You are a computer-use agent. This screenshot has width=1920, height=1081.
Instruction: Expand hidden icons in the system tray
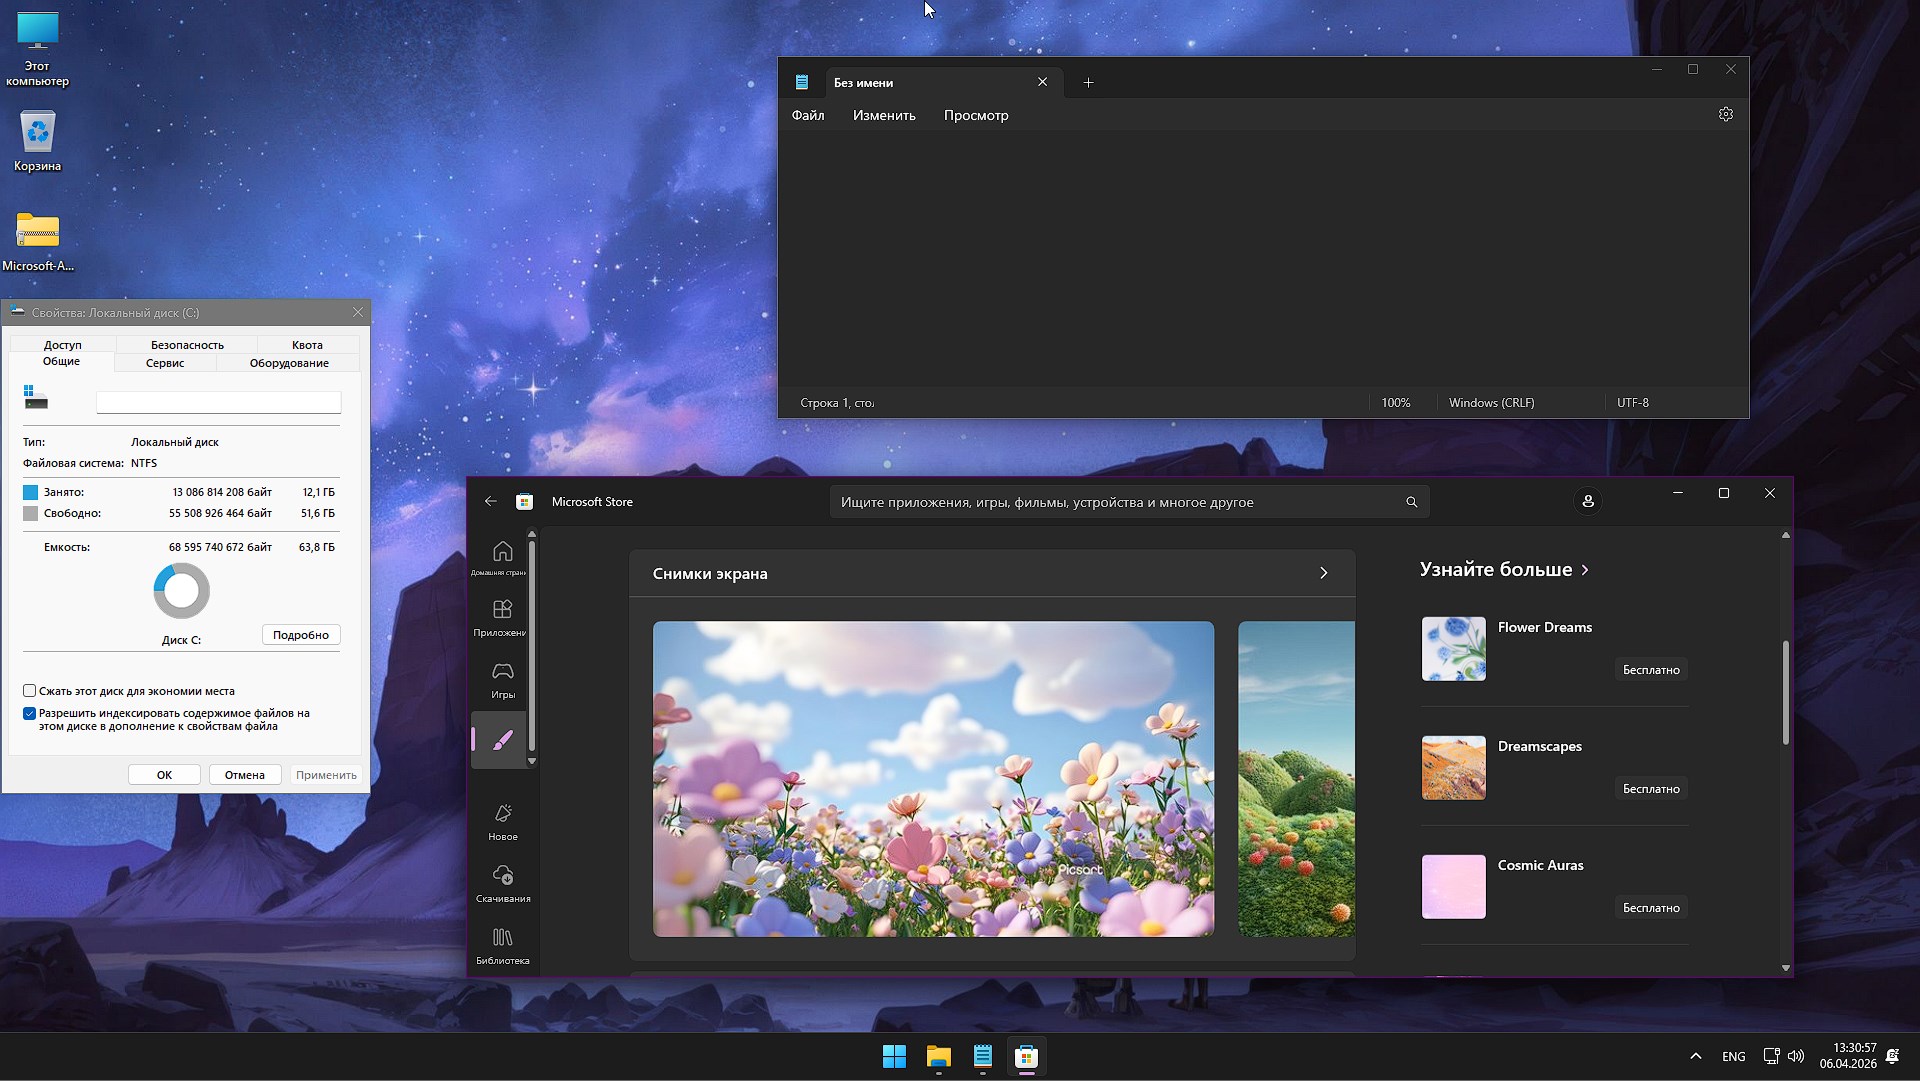coord(1696,1056)
